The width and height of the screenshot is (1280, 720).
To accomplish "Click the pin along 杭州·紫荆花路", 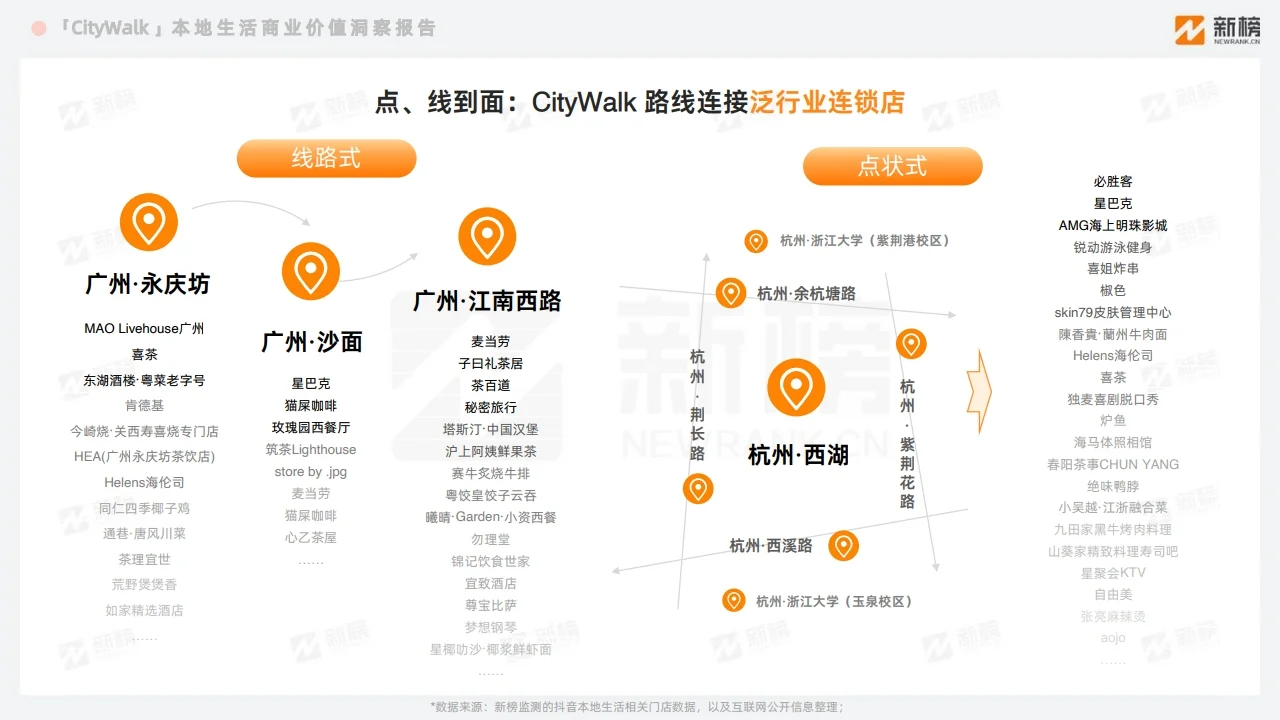I will coord(911,344).
